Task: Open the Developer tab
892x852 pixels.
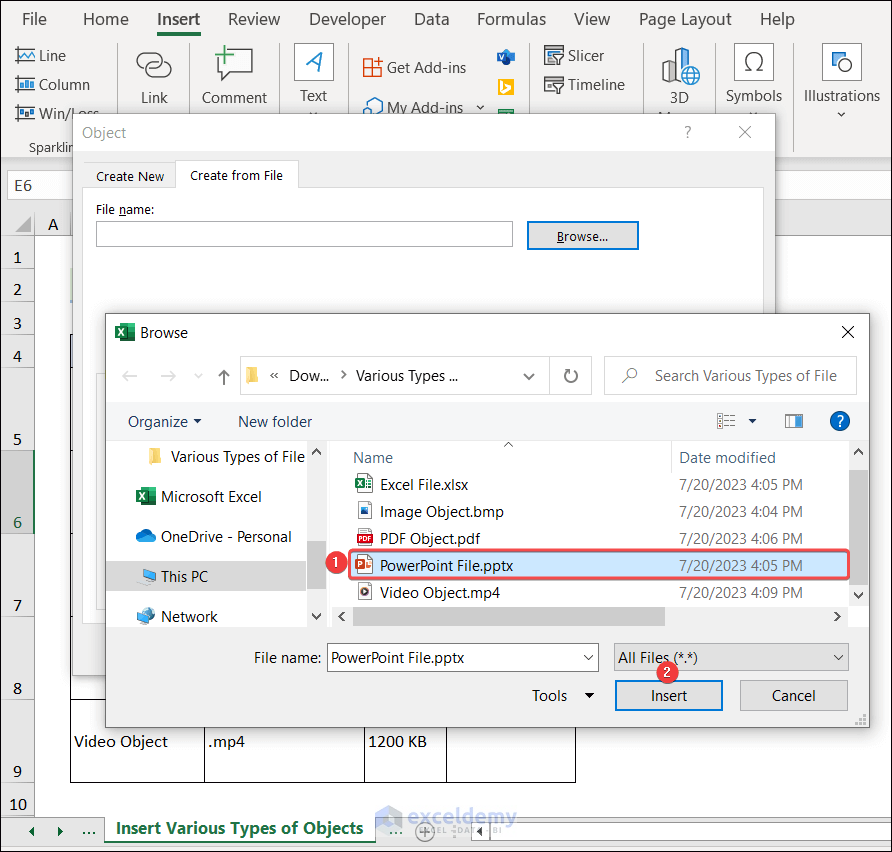Action: coord(347,19)
